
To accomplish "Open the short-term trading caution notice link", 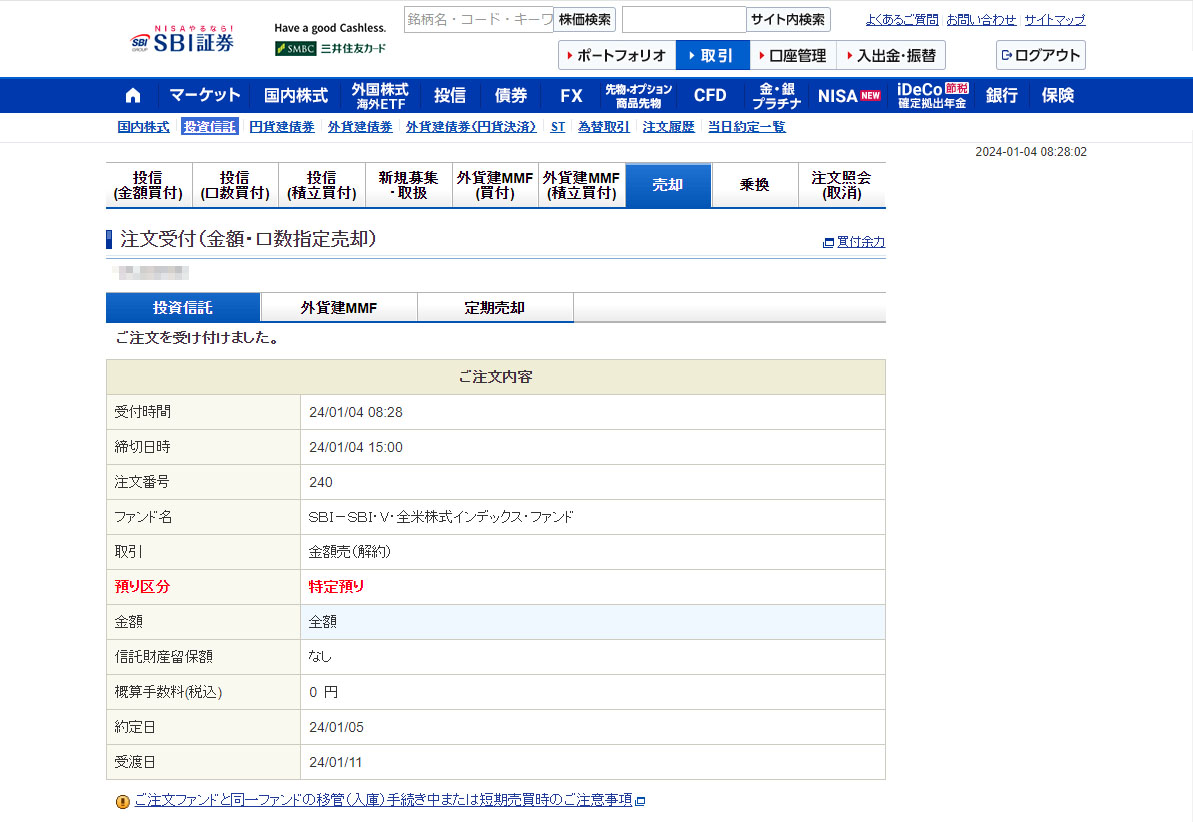I will point(383,800).
